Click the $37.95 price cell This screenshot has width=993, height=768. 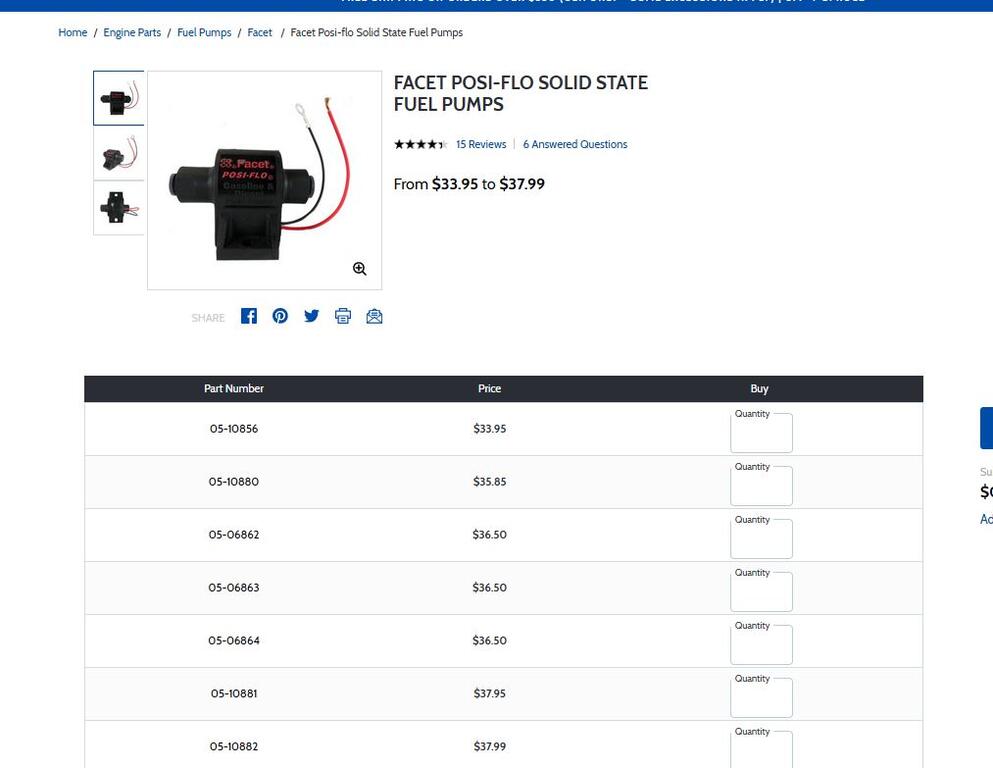click(x=490, y=693)
